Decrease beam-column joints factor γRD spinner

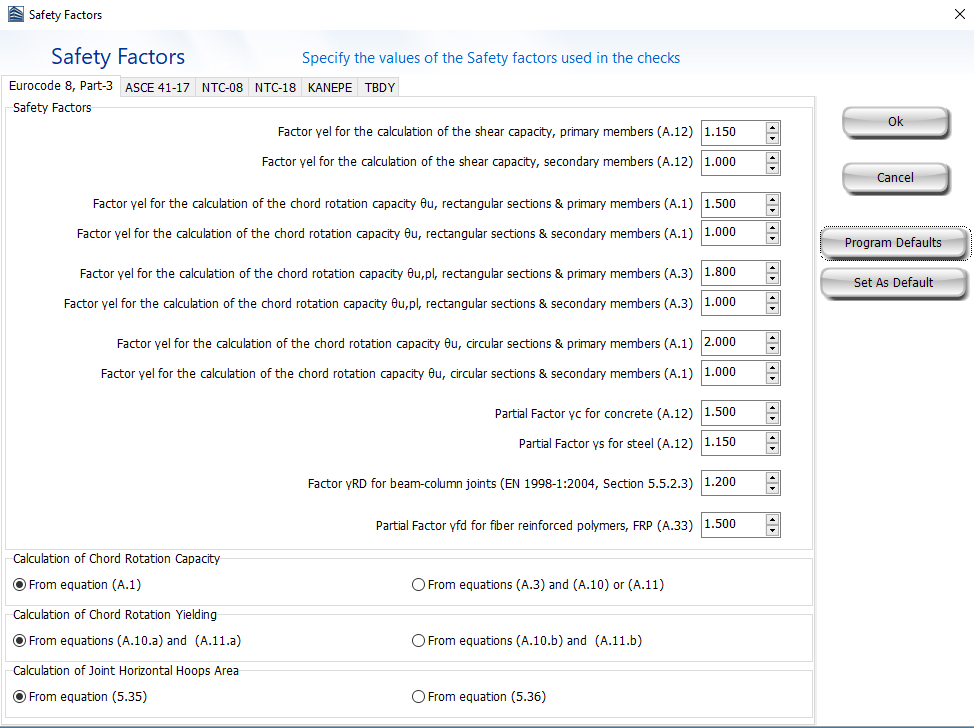pyautogui.click(x=772, y=488)
